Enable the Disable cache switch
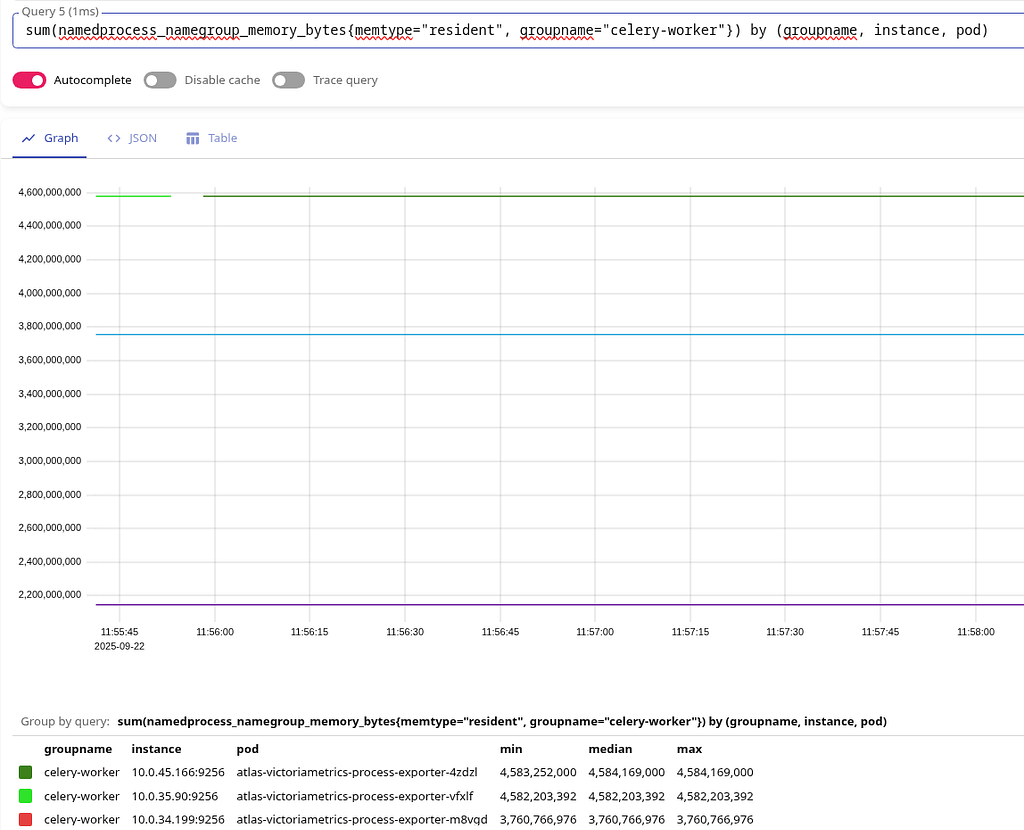 click(x=160, y=80)
